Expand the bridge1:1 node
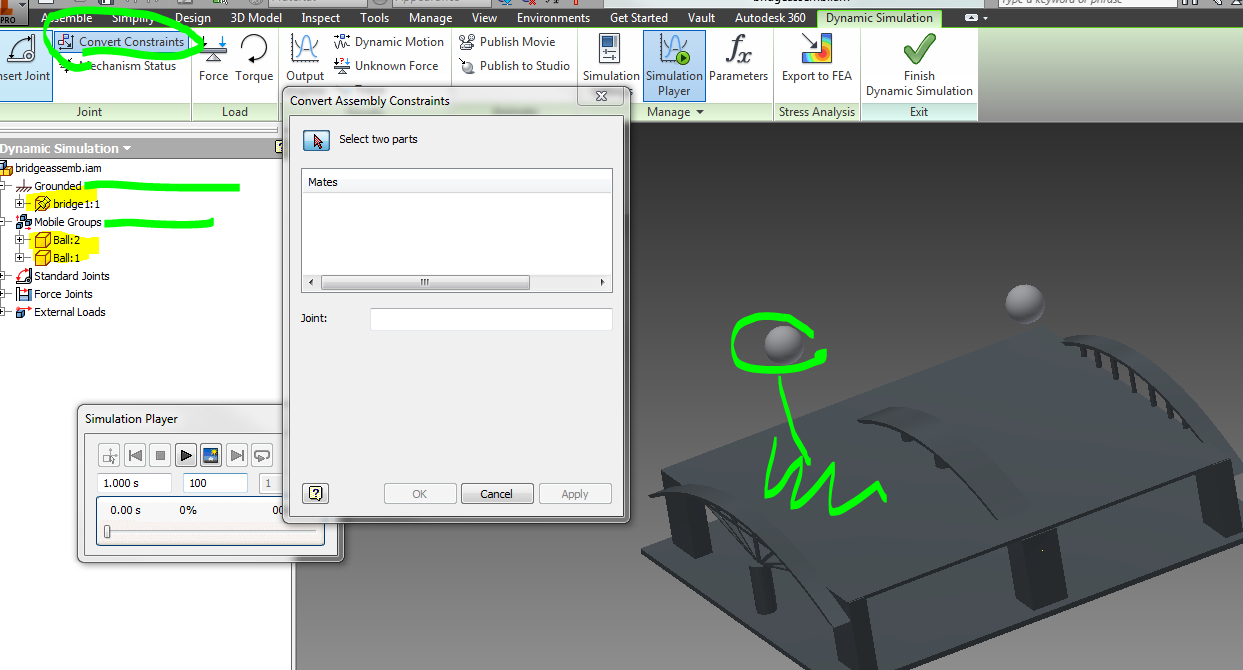1243x670 pixels. (x=19, y=204)
